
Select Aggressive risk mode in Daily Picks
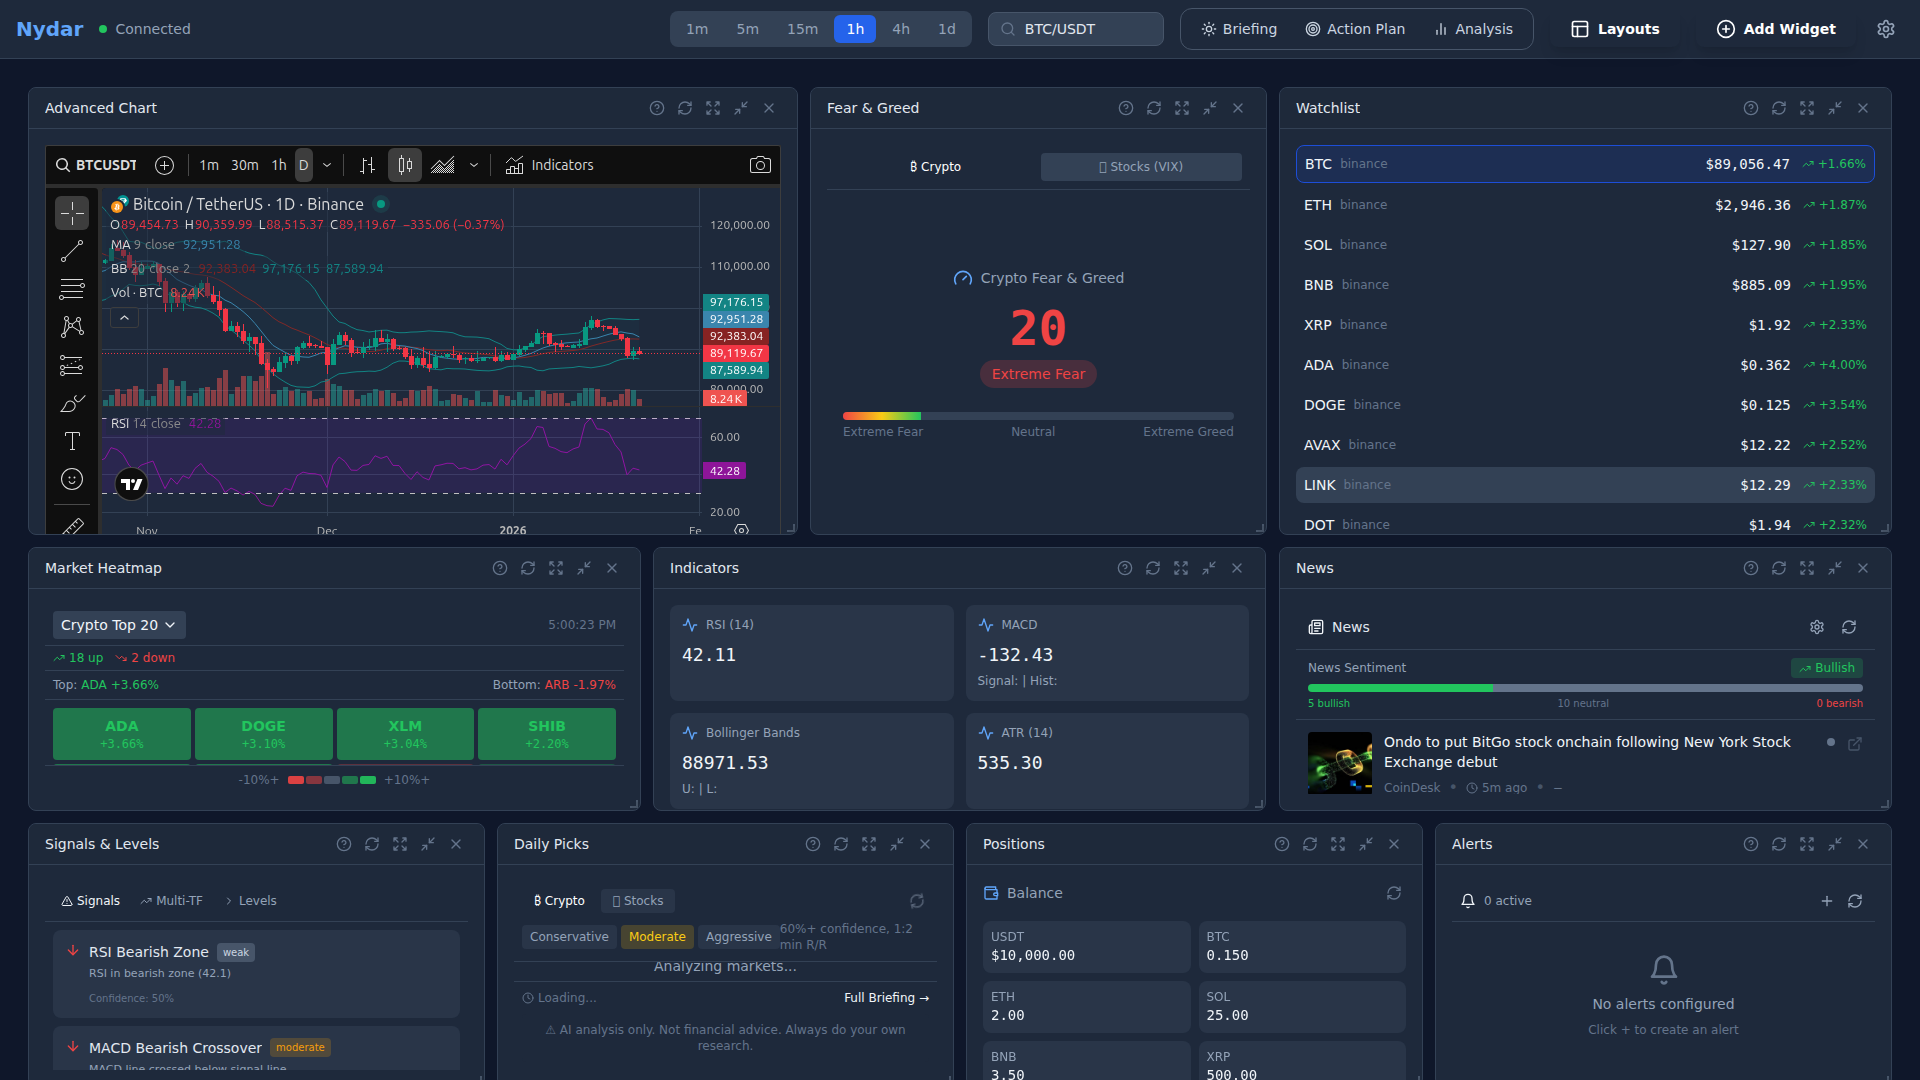tap(738, 937)
